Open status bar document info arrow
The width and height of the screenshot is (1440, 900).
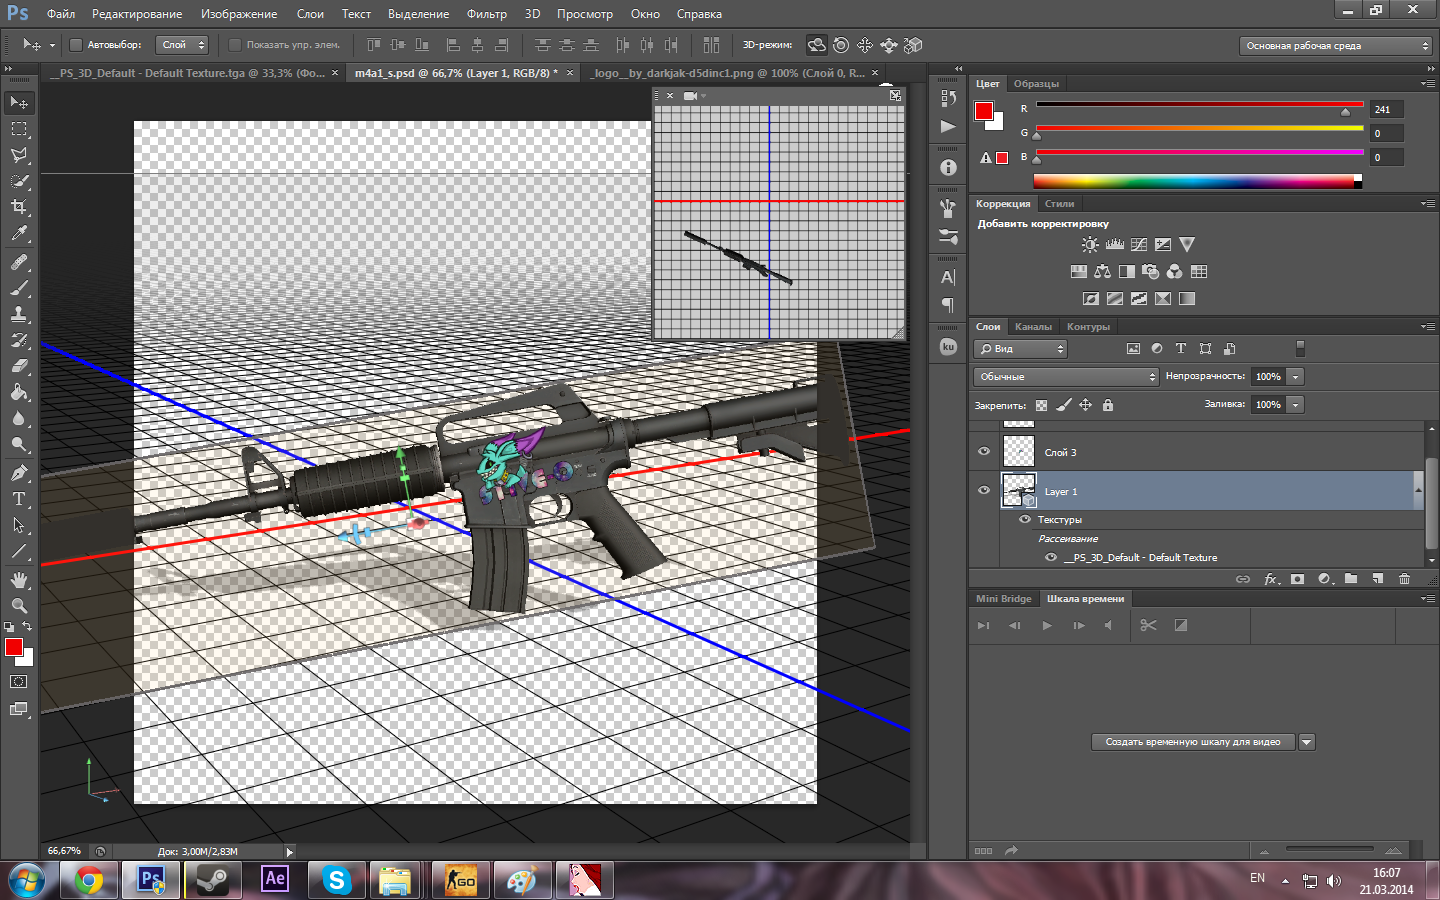(289, 852)
